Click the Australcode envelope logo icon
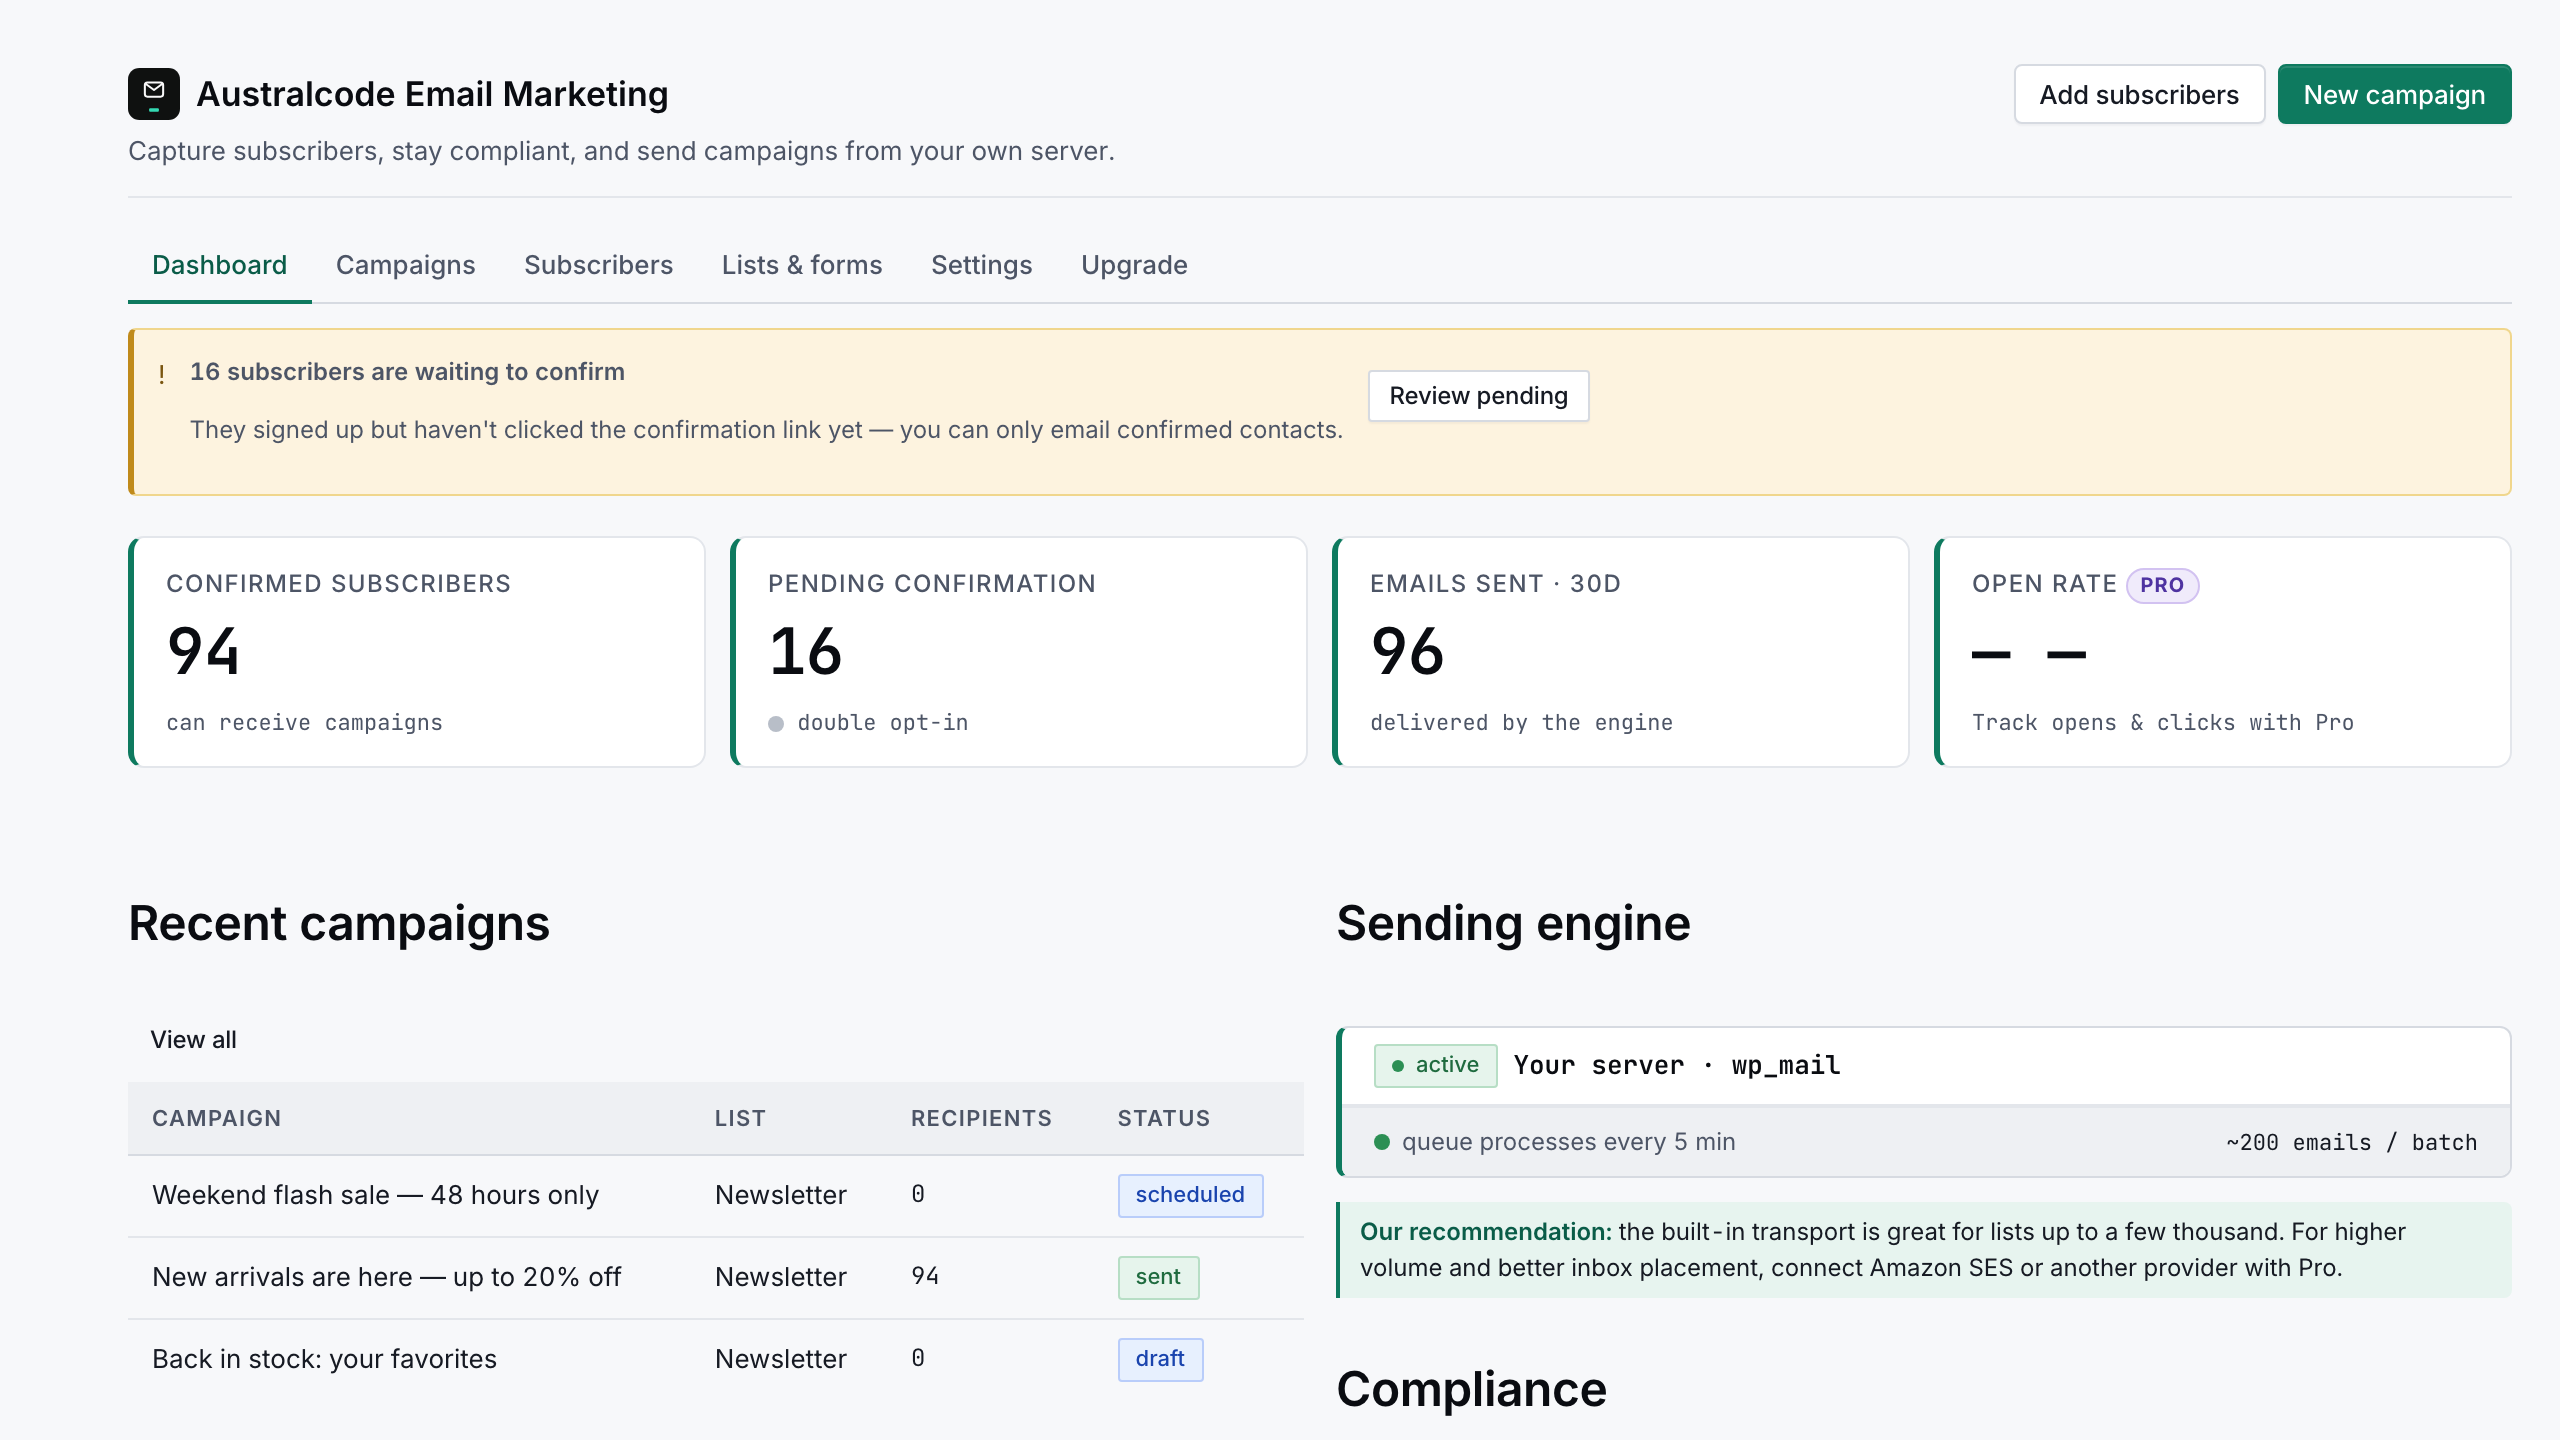The image size is (2560, 1440). coord(154,94)
